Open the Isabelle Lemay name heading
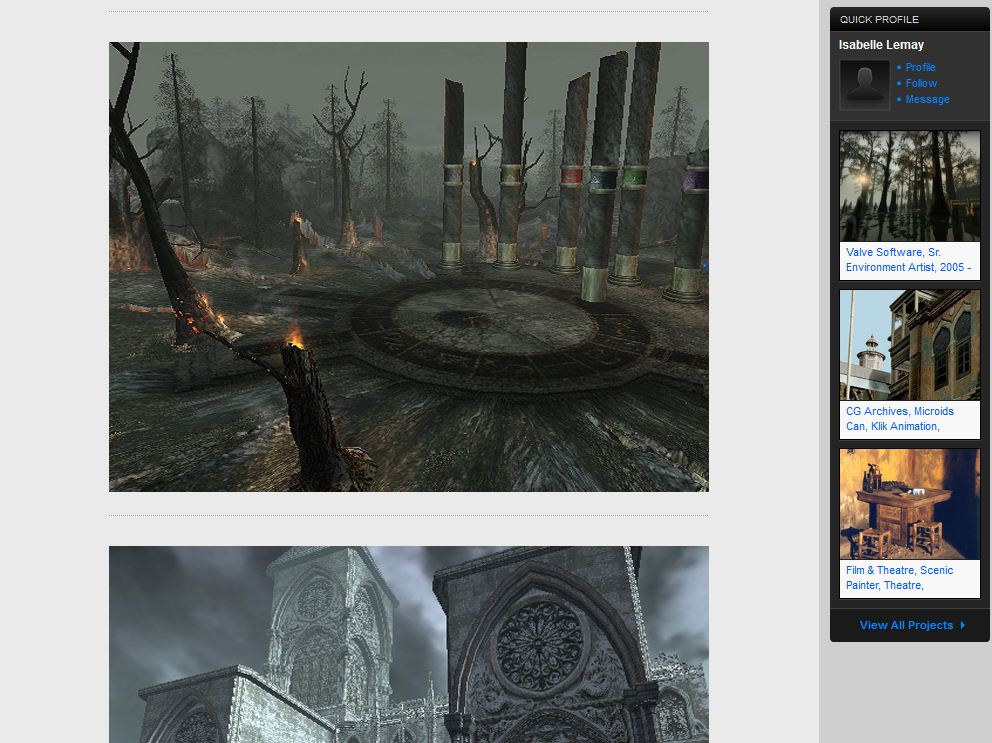Viewport: 992px width, 743px height. click(x=881, y=45)
